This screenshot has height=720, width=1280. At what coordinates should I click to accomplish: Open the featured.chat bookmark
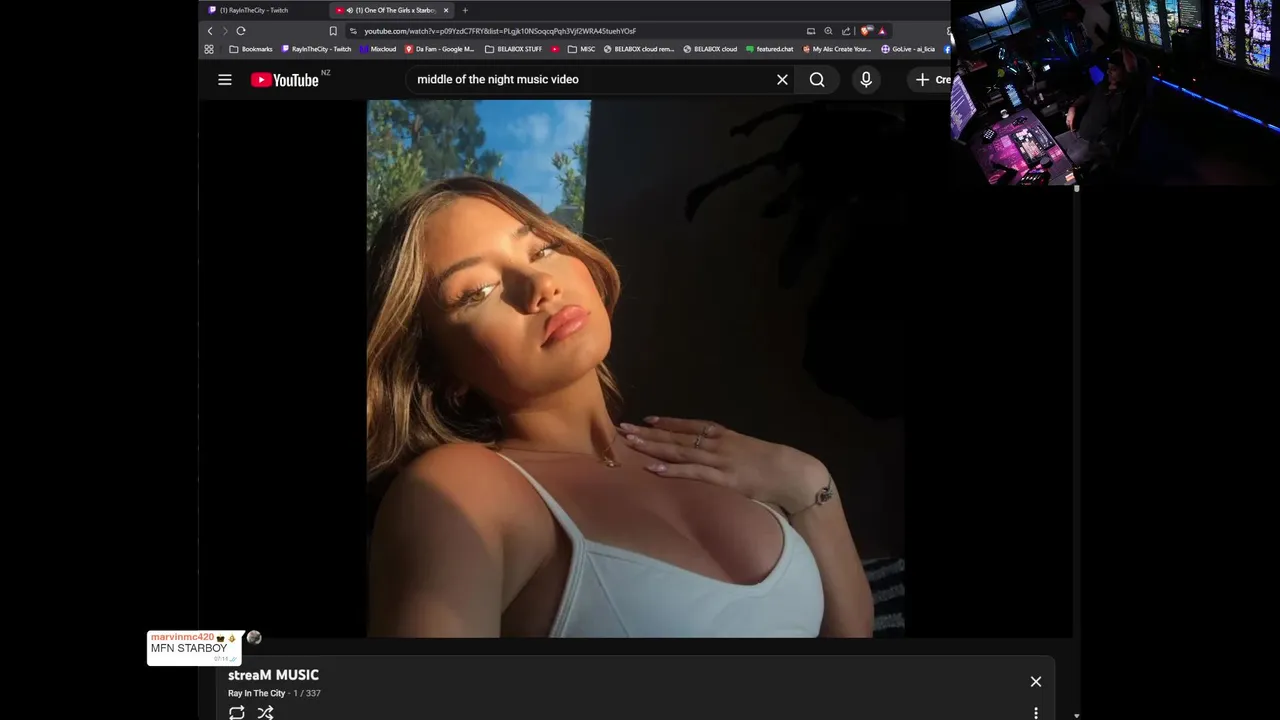coord(769,49)
